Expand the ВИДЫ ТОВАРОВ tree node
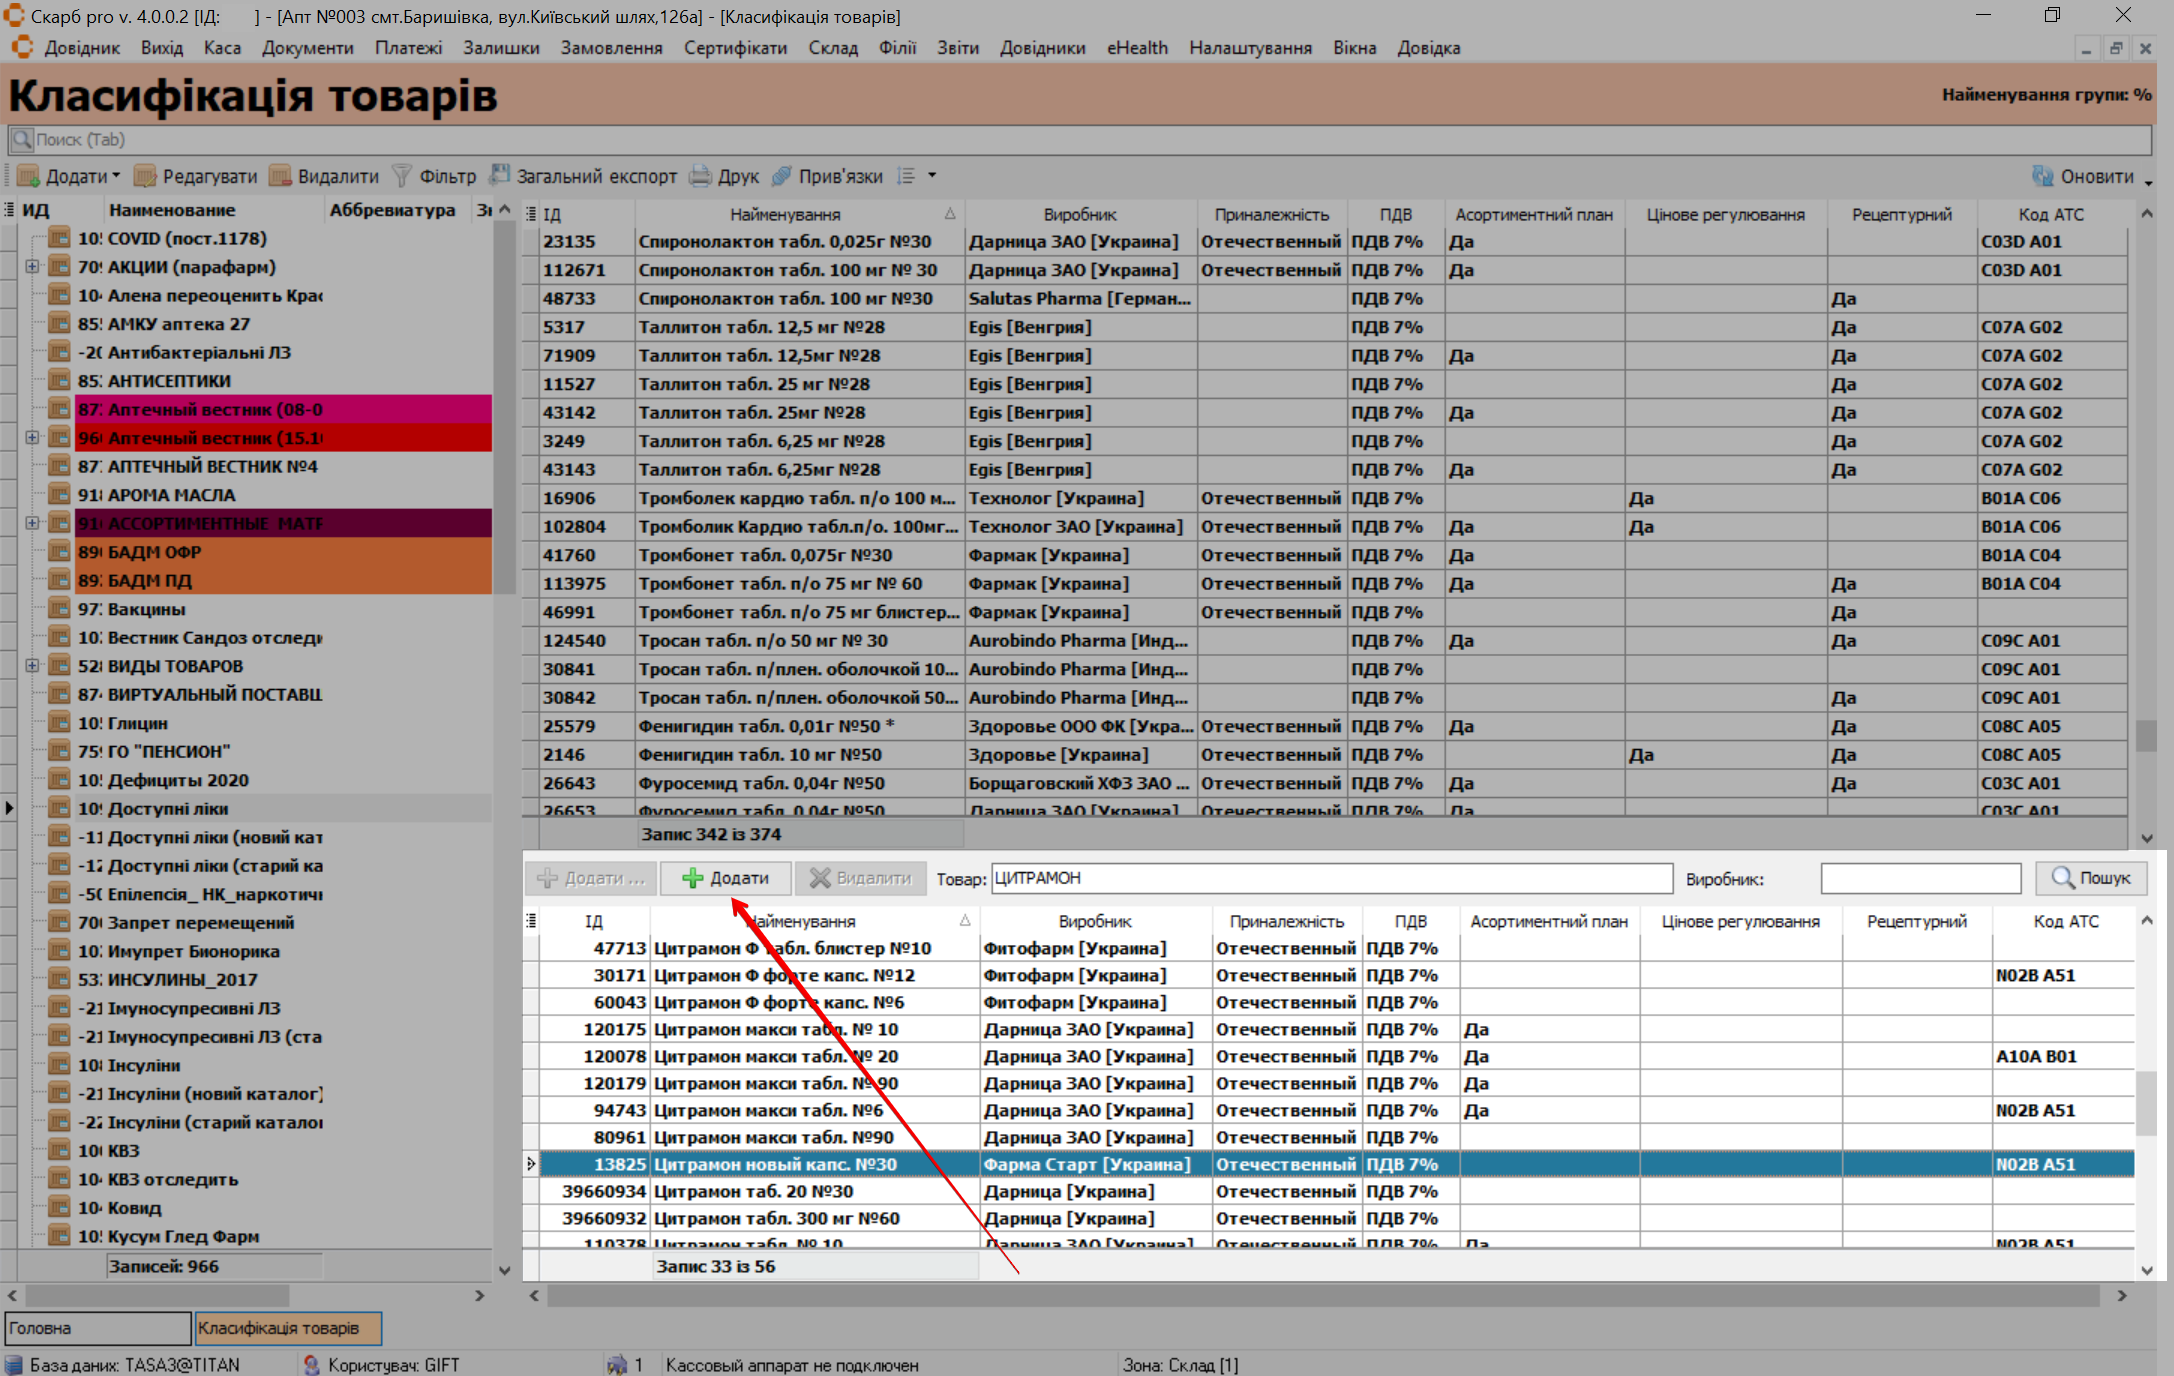2174x1376 pixels. tap(32, 666)
